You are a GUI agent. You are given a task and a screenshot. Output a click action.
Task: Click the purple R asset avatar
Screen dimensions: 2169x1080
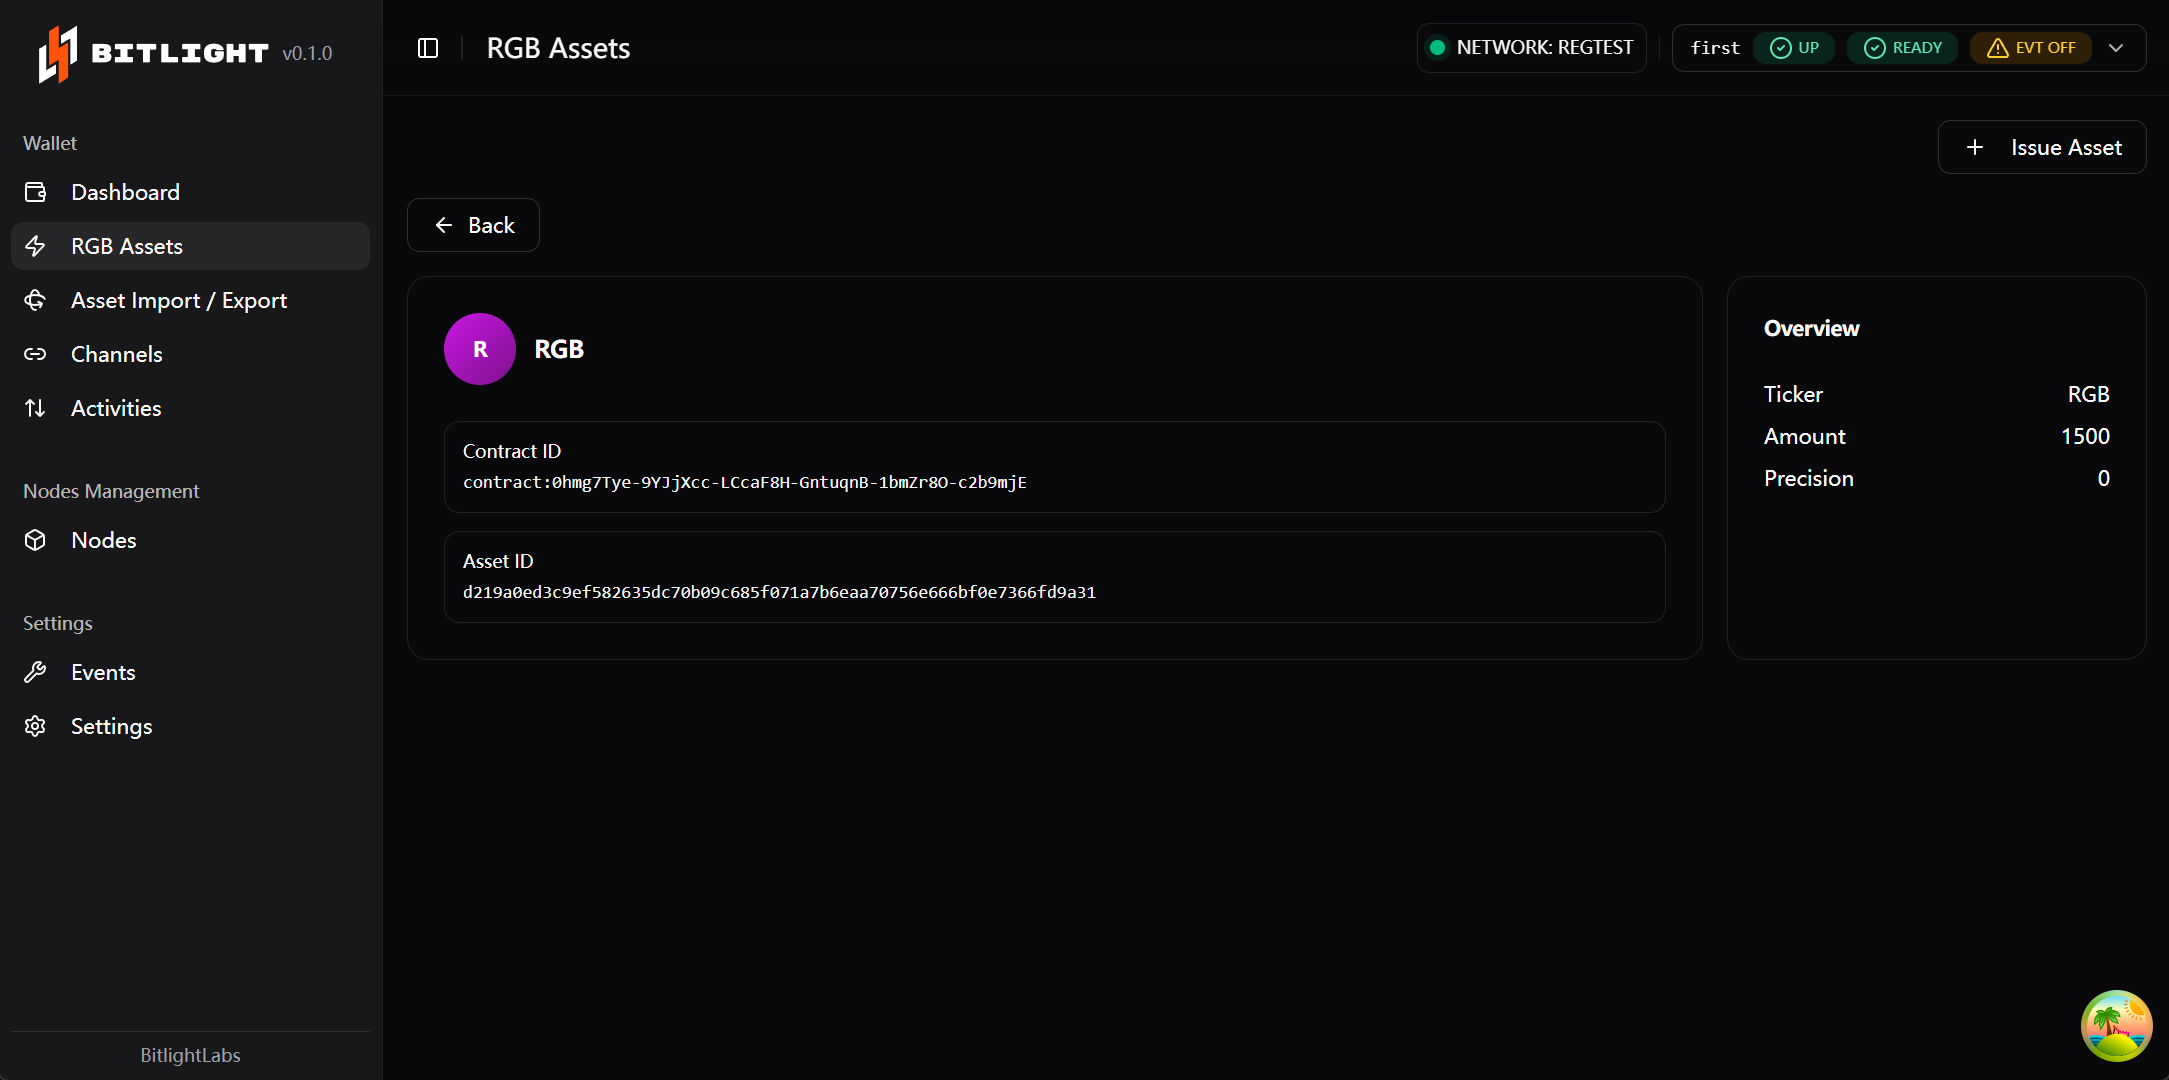tap(480, 349)
